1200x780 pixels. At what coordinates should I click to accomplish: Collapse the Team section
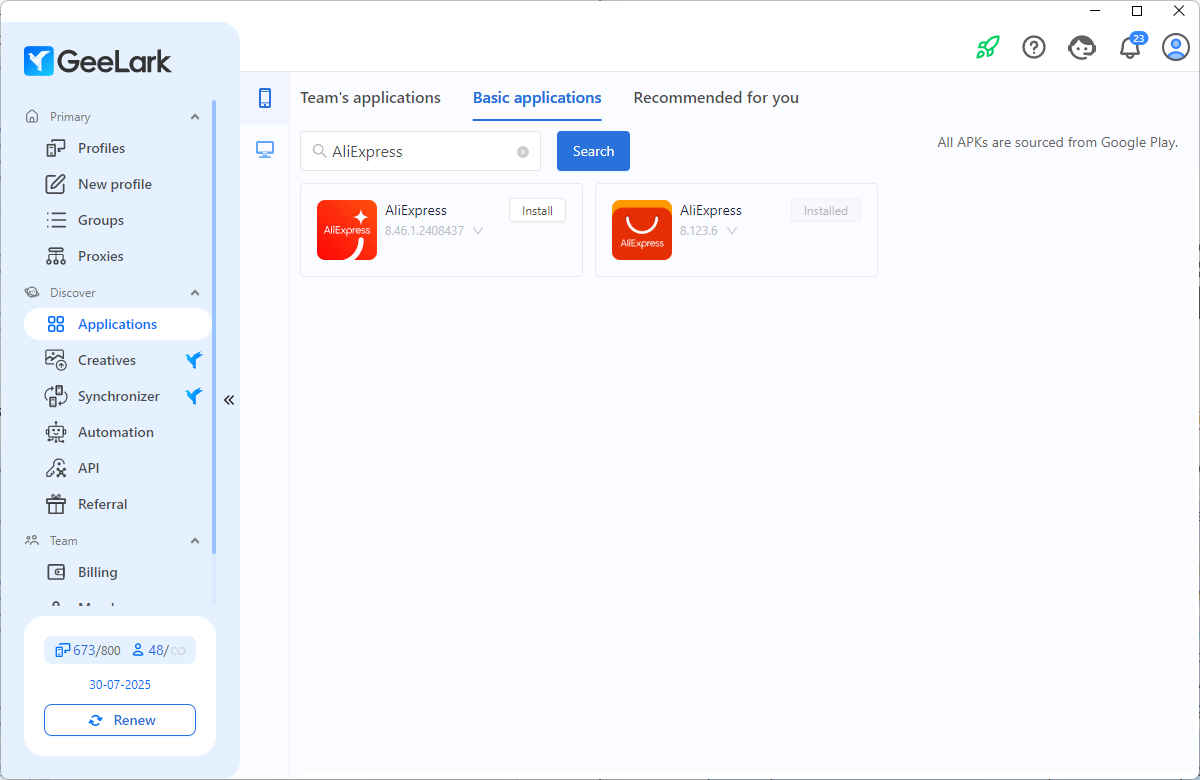pos(195,541)
